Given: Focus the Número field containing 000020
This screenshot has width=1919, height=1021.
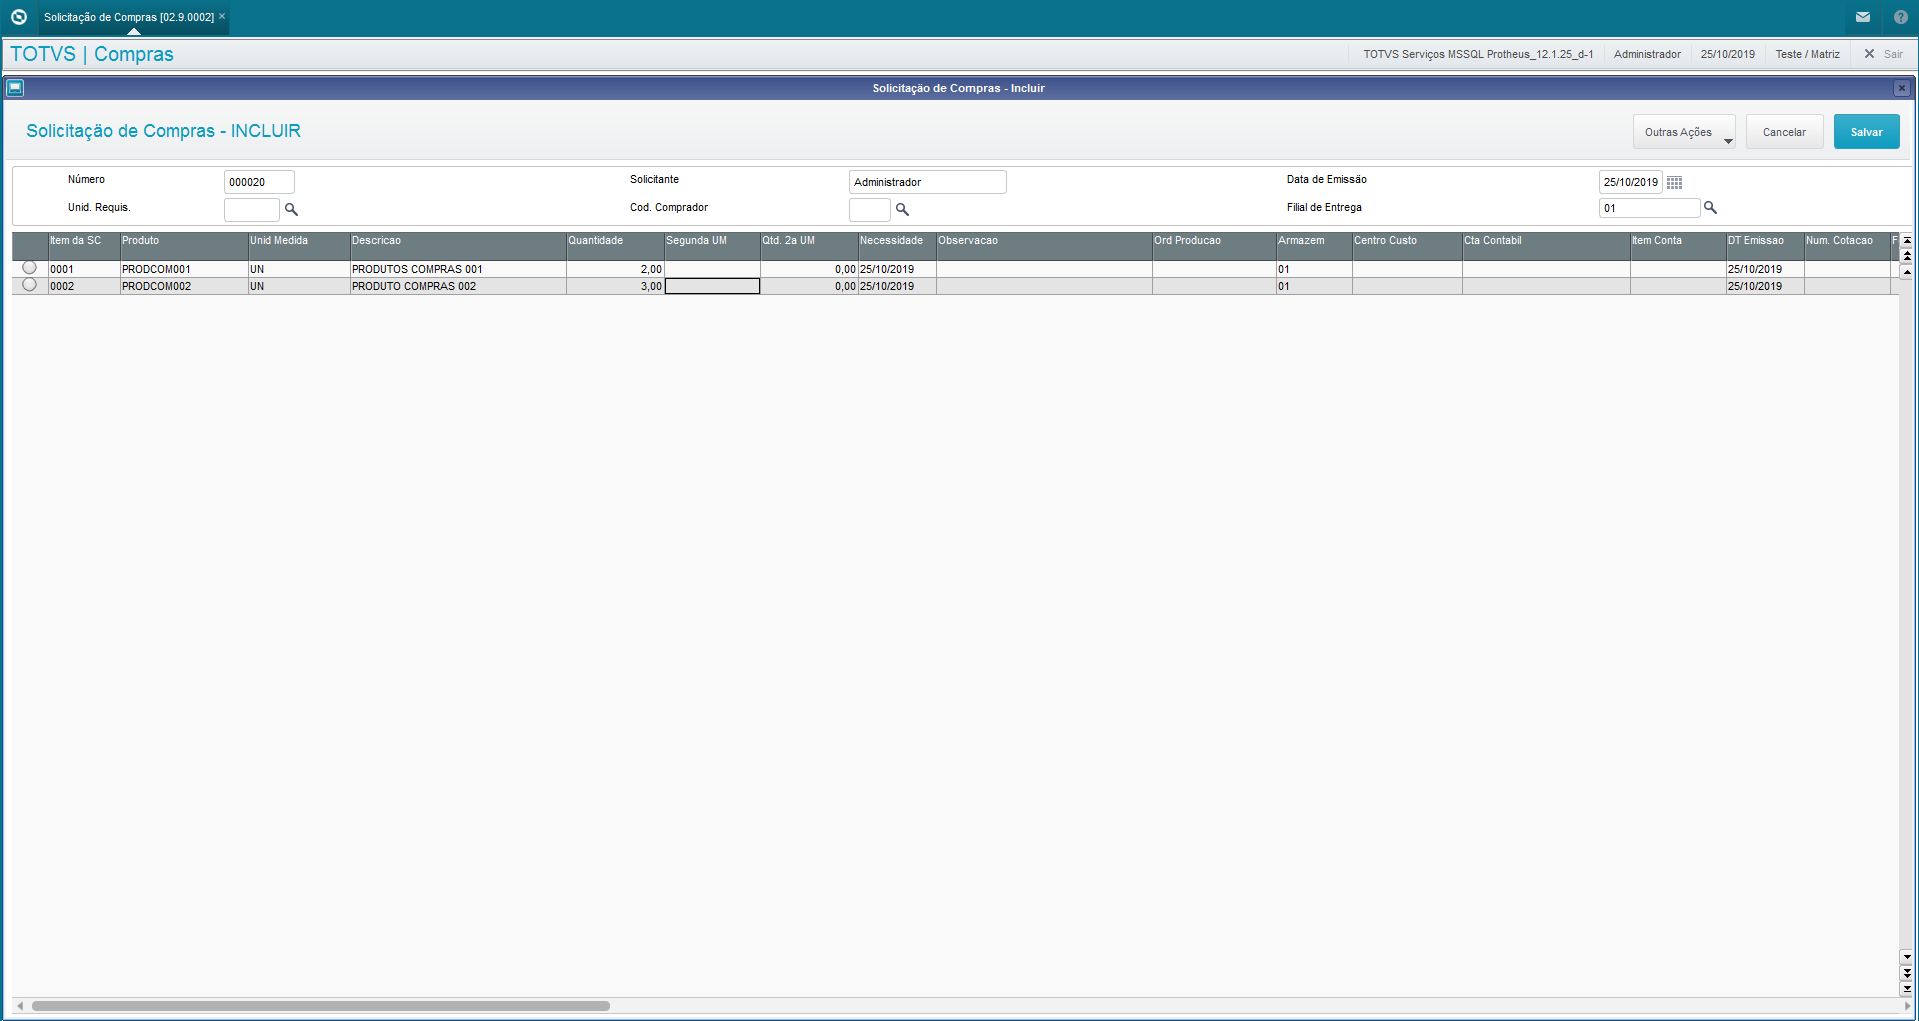Looking at the screenshot, I should pyautogui.click(x=259, y=182).
